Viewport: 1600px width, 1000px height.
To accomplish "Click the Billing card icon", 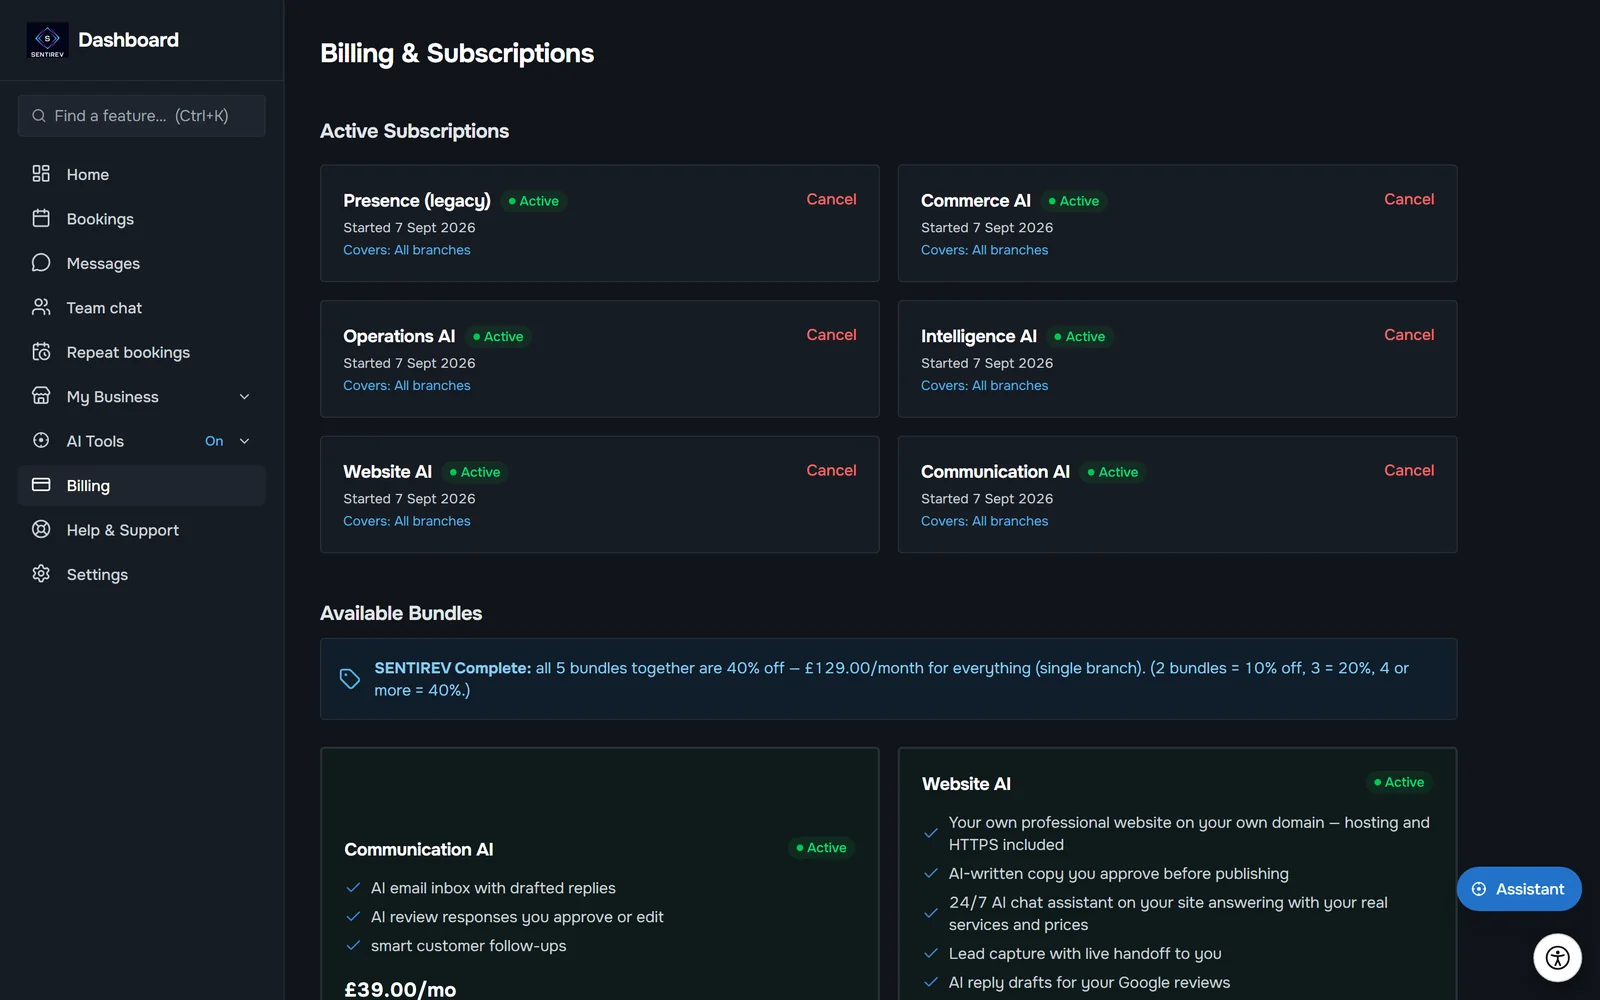I will pyautogui.click(x=41, y=485).
